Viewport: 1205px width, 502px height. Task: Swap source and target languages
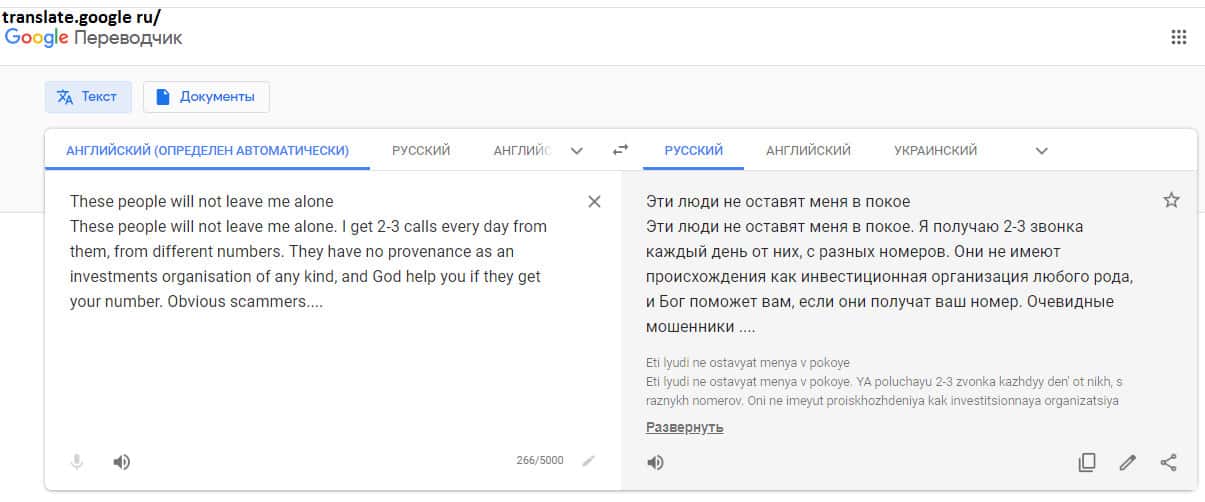(x=620, y=150)
